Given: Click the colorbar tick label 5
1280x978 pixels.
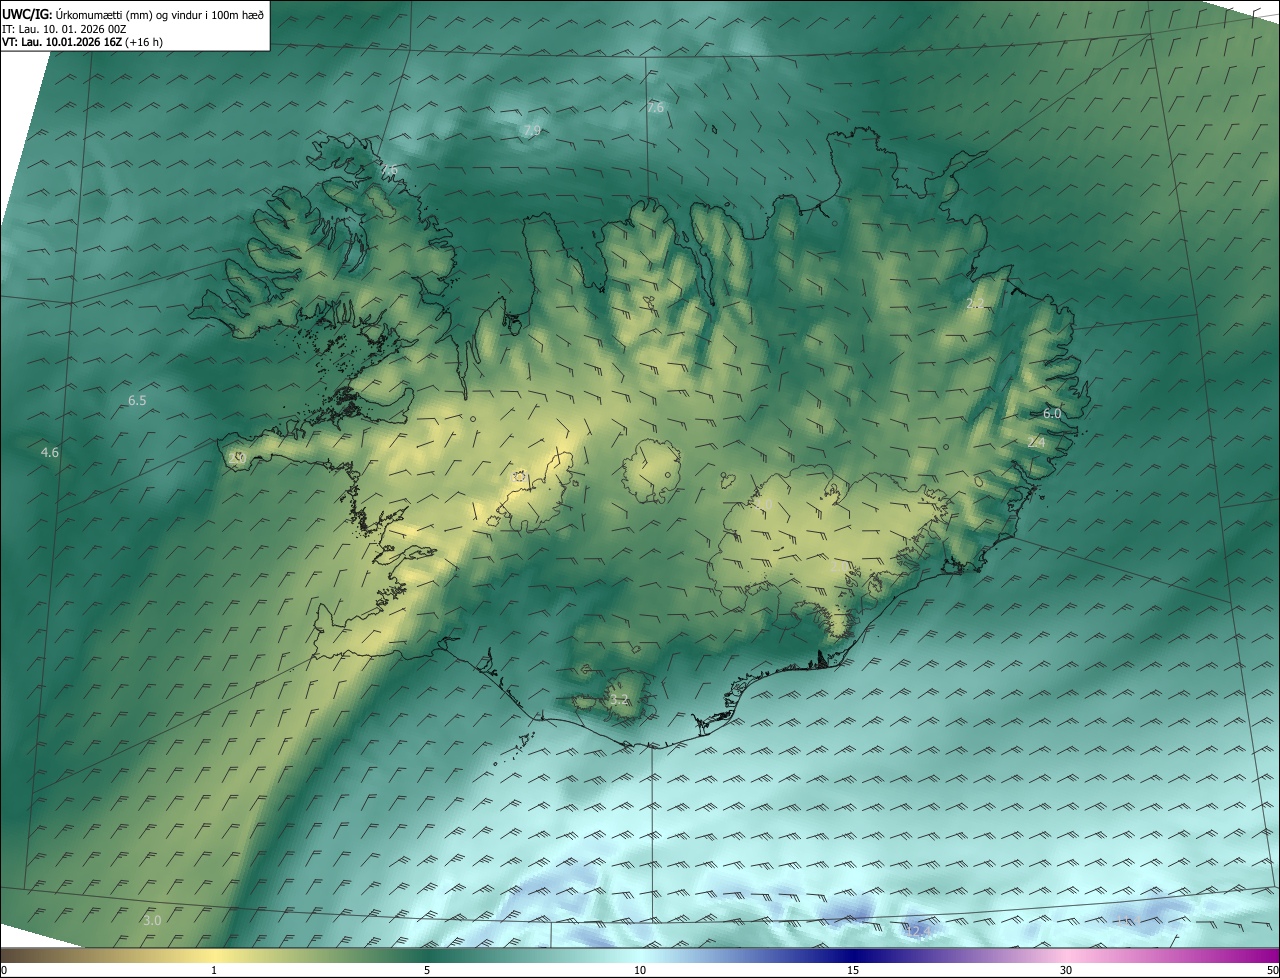Looking at the screenshot, I should point(427,971).
